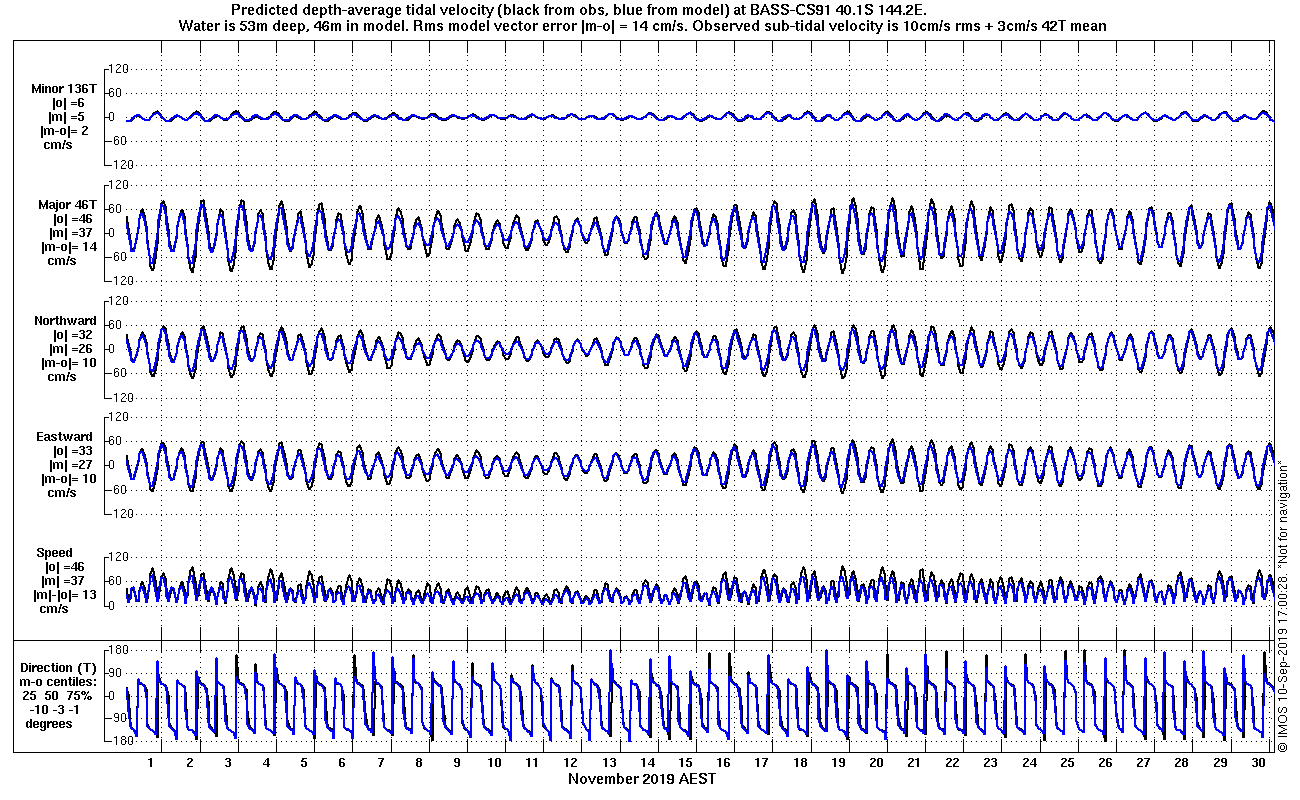Click the day '20' label on the date axis
The image size is (1300, 800).
click(x=877, y=763)
